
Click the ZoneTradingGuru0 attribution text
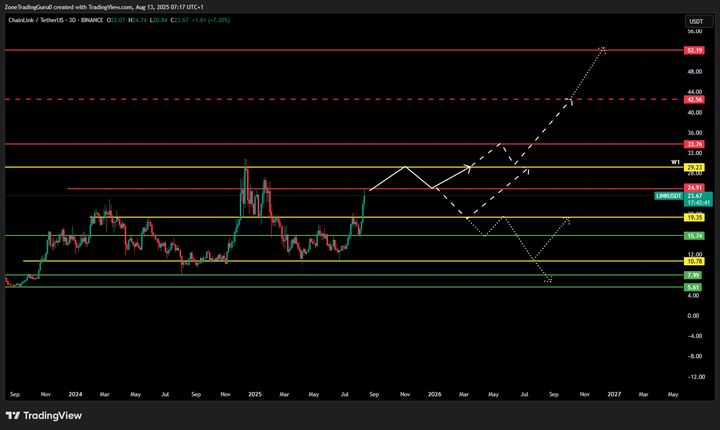point(36,6)
